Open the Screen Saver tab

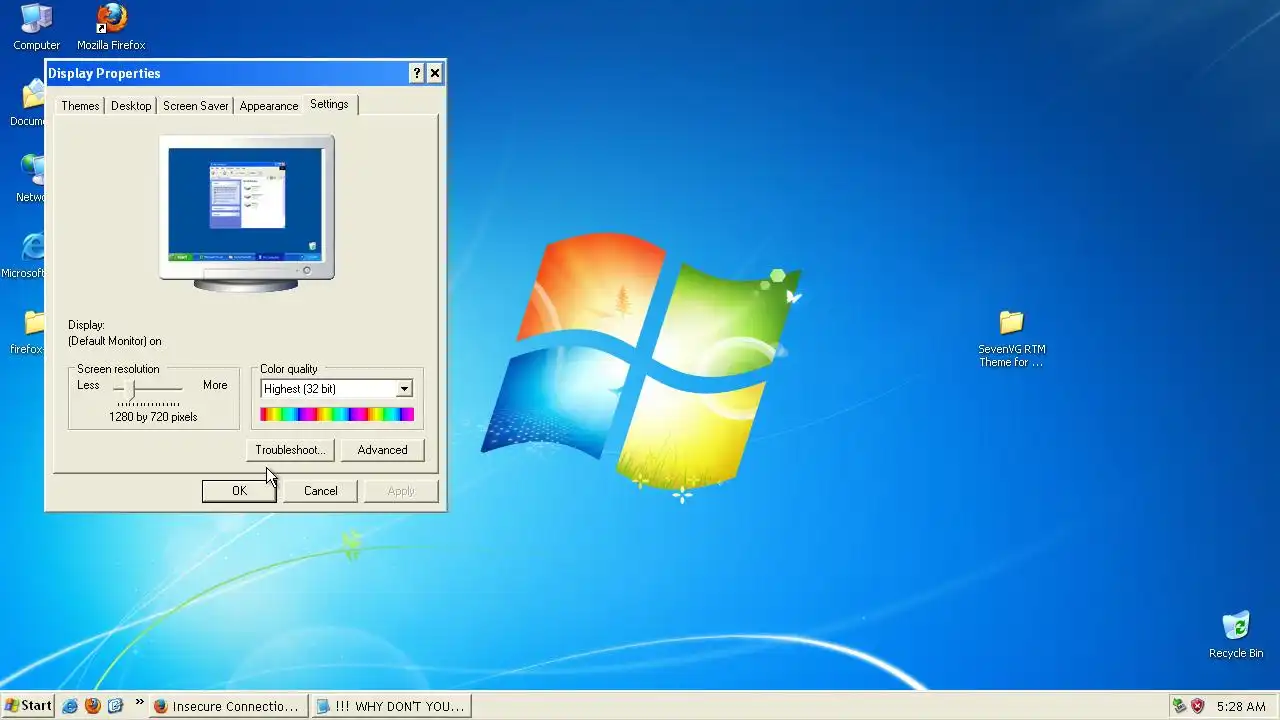[x=196, y=106]
